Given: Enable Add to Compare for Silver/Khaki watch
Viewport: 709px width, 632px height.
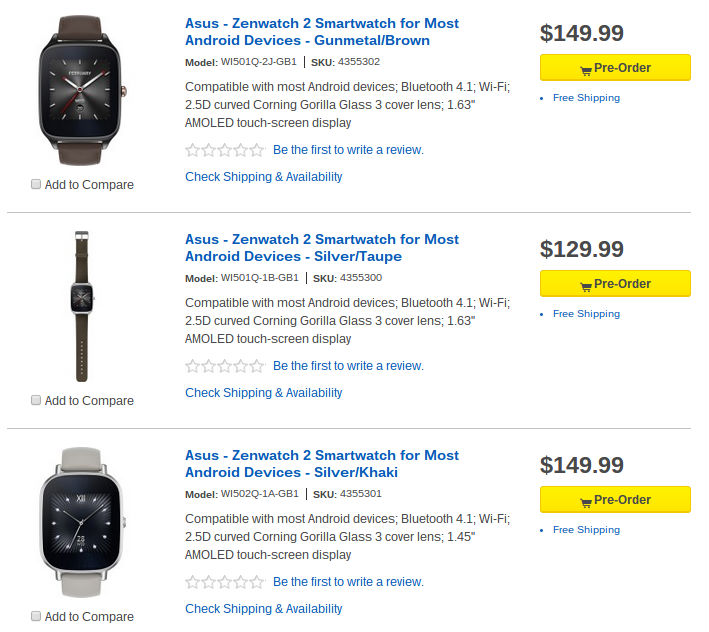Looking at the screenshot, I should pyautogui.click(x=37, y=616).
